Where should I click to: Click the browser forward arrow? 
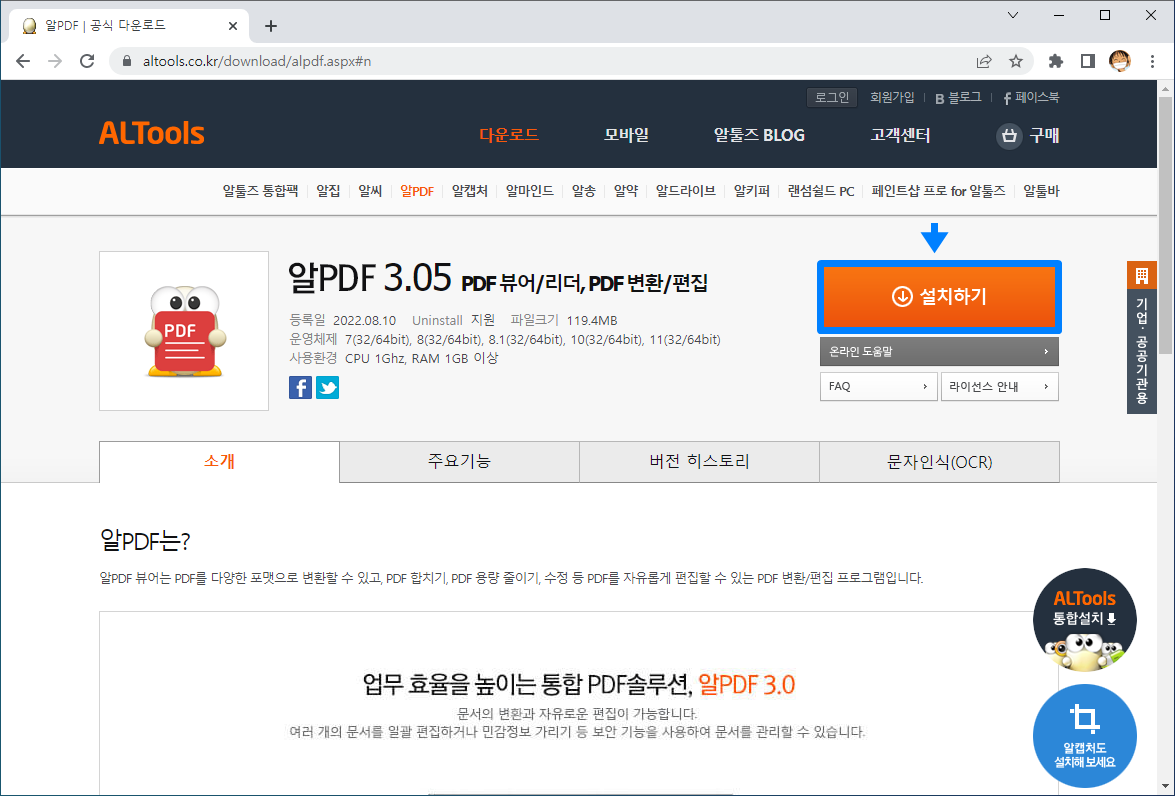[x=55, y=61]
